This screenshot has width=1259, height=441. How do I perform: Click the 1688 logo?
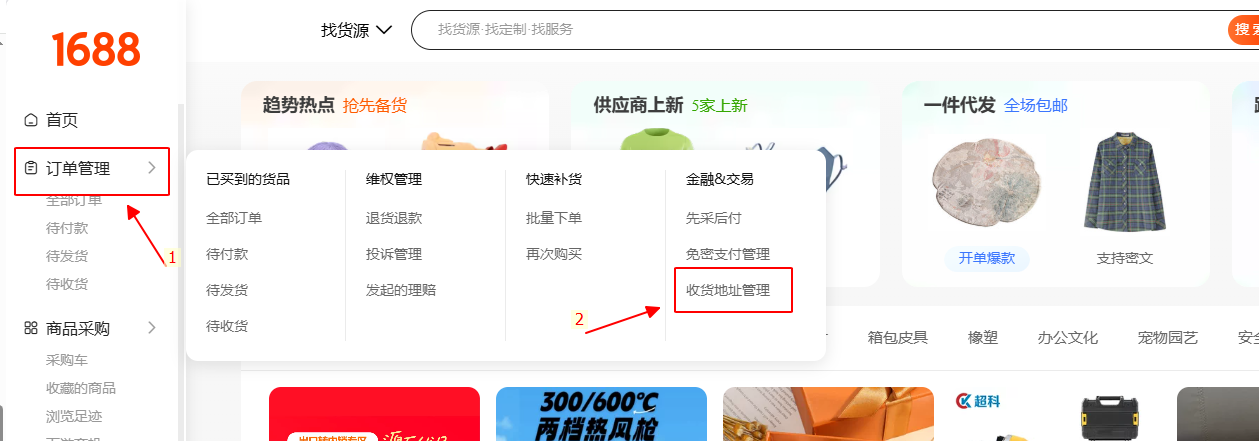point(96,48)
